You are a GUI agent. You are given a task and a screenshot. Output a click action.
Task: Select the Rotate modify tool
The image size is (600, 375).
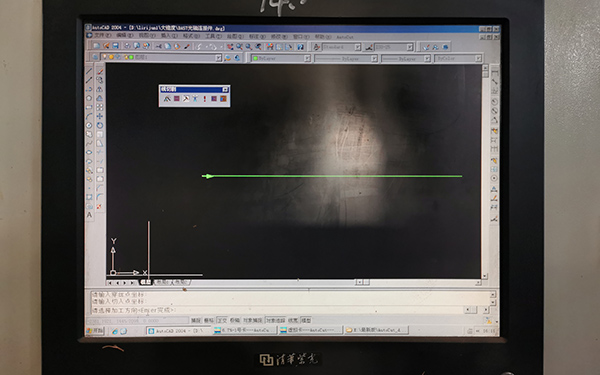(x=100, y=126)
